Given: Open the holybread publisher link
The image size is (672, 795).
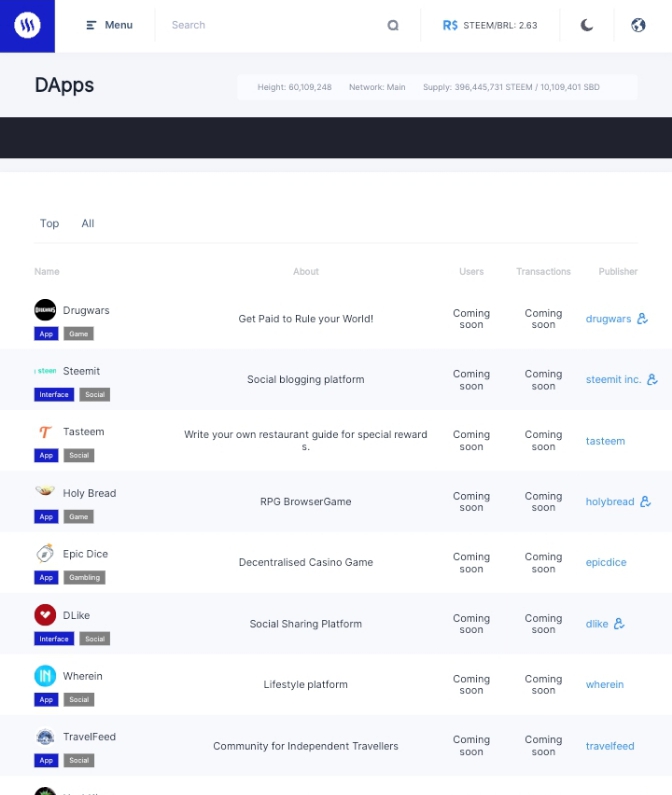Looking at the screenshot, I should click(610, 501).
